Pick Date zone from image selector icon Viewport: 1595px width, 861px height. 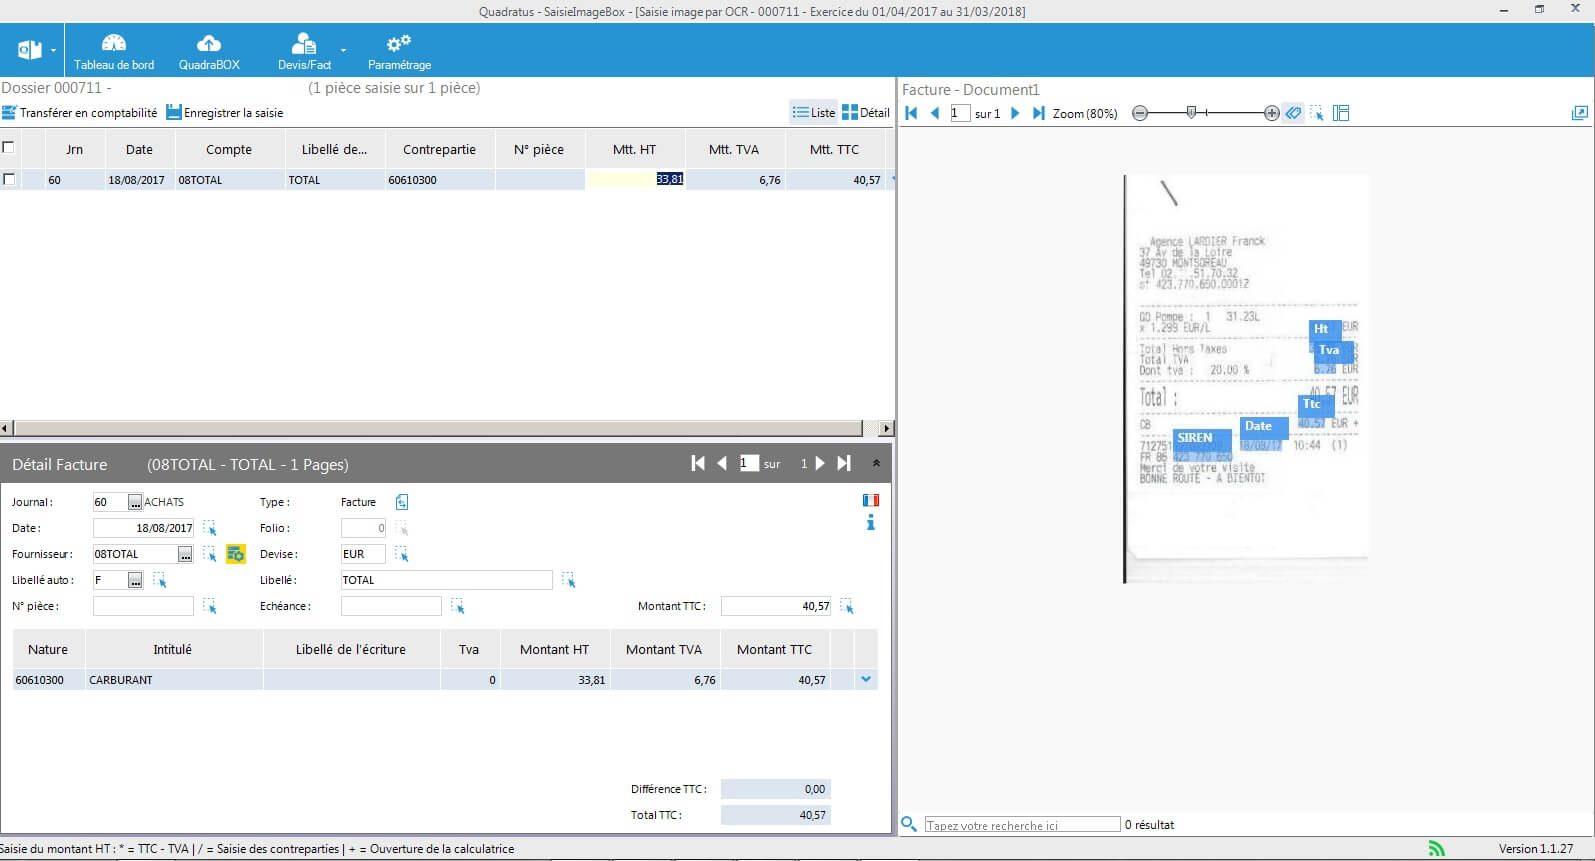tap(210, 528)
